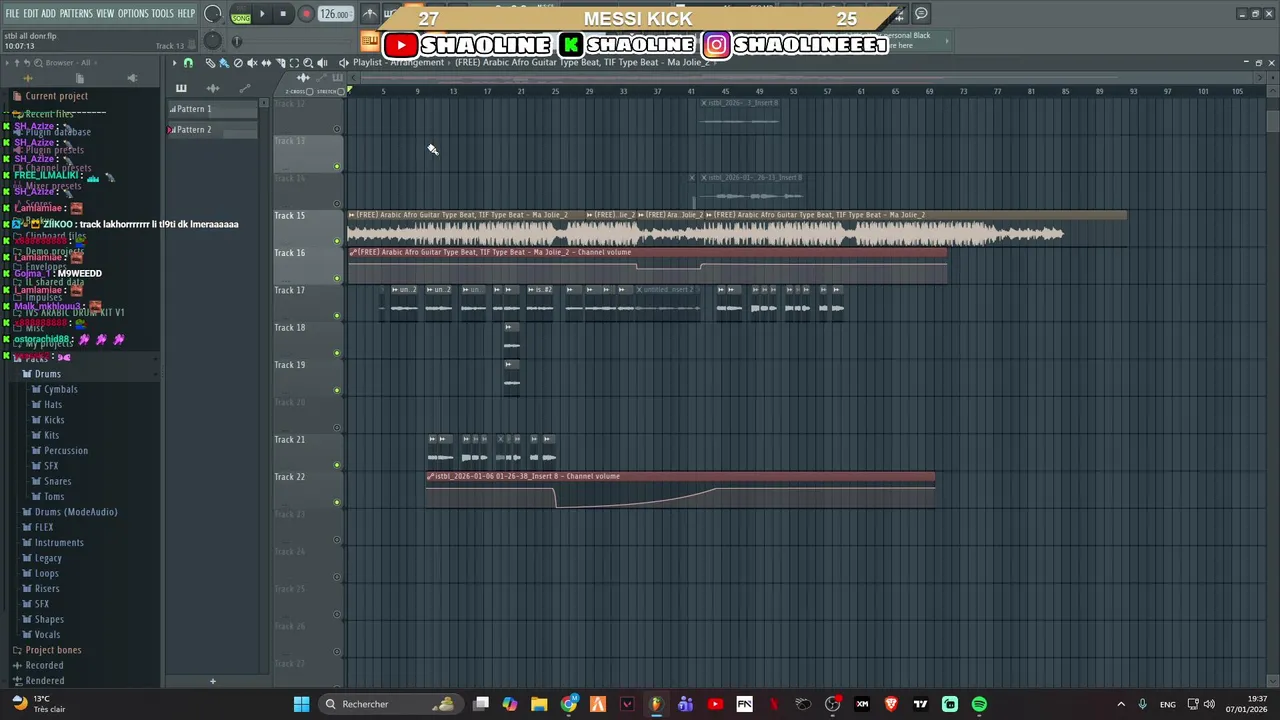The height and width of the screenshot is (720, 1280).
Task: Select the playlist Paint brush tool
Action: point(224,63)
